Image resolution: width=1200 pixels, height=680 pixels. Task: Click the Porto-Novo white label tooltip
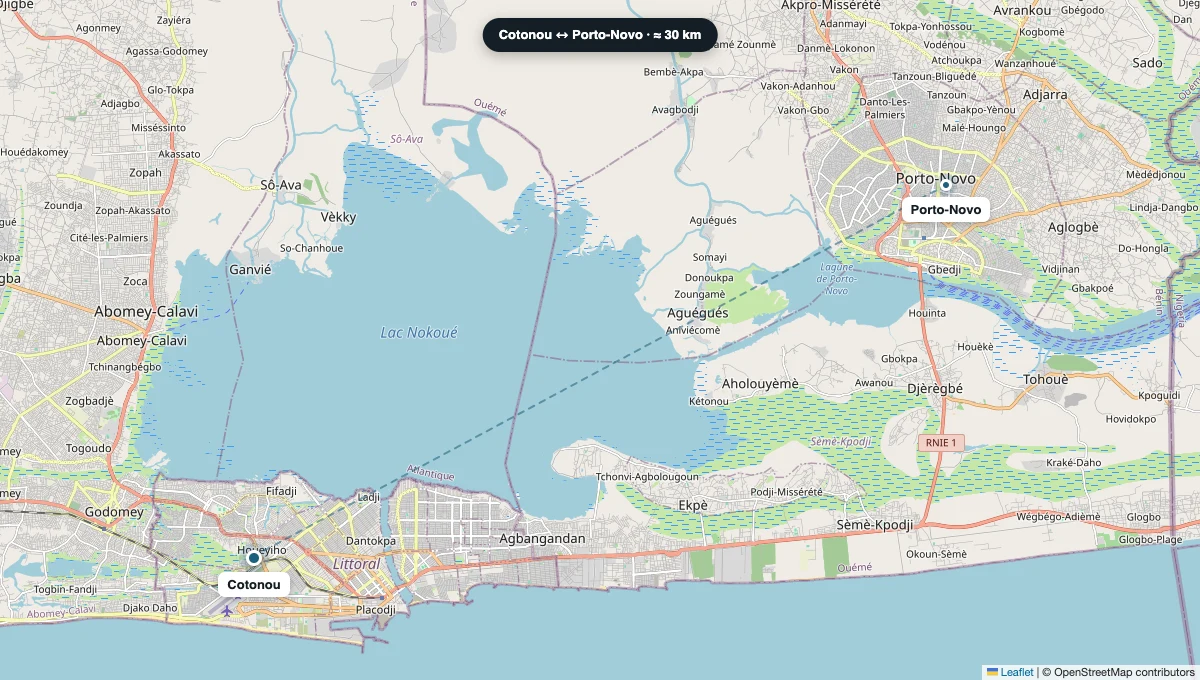point(945,209)
